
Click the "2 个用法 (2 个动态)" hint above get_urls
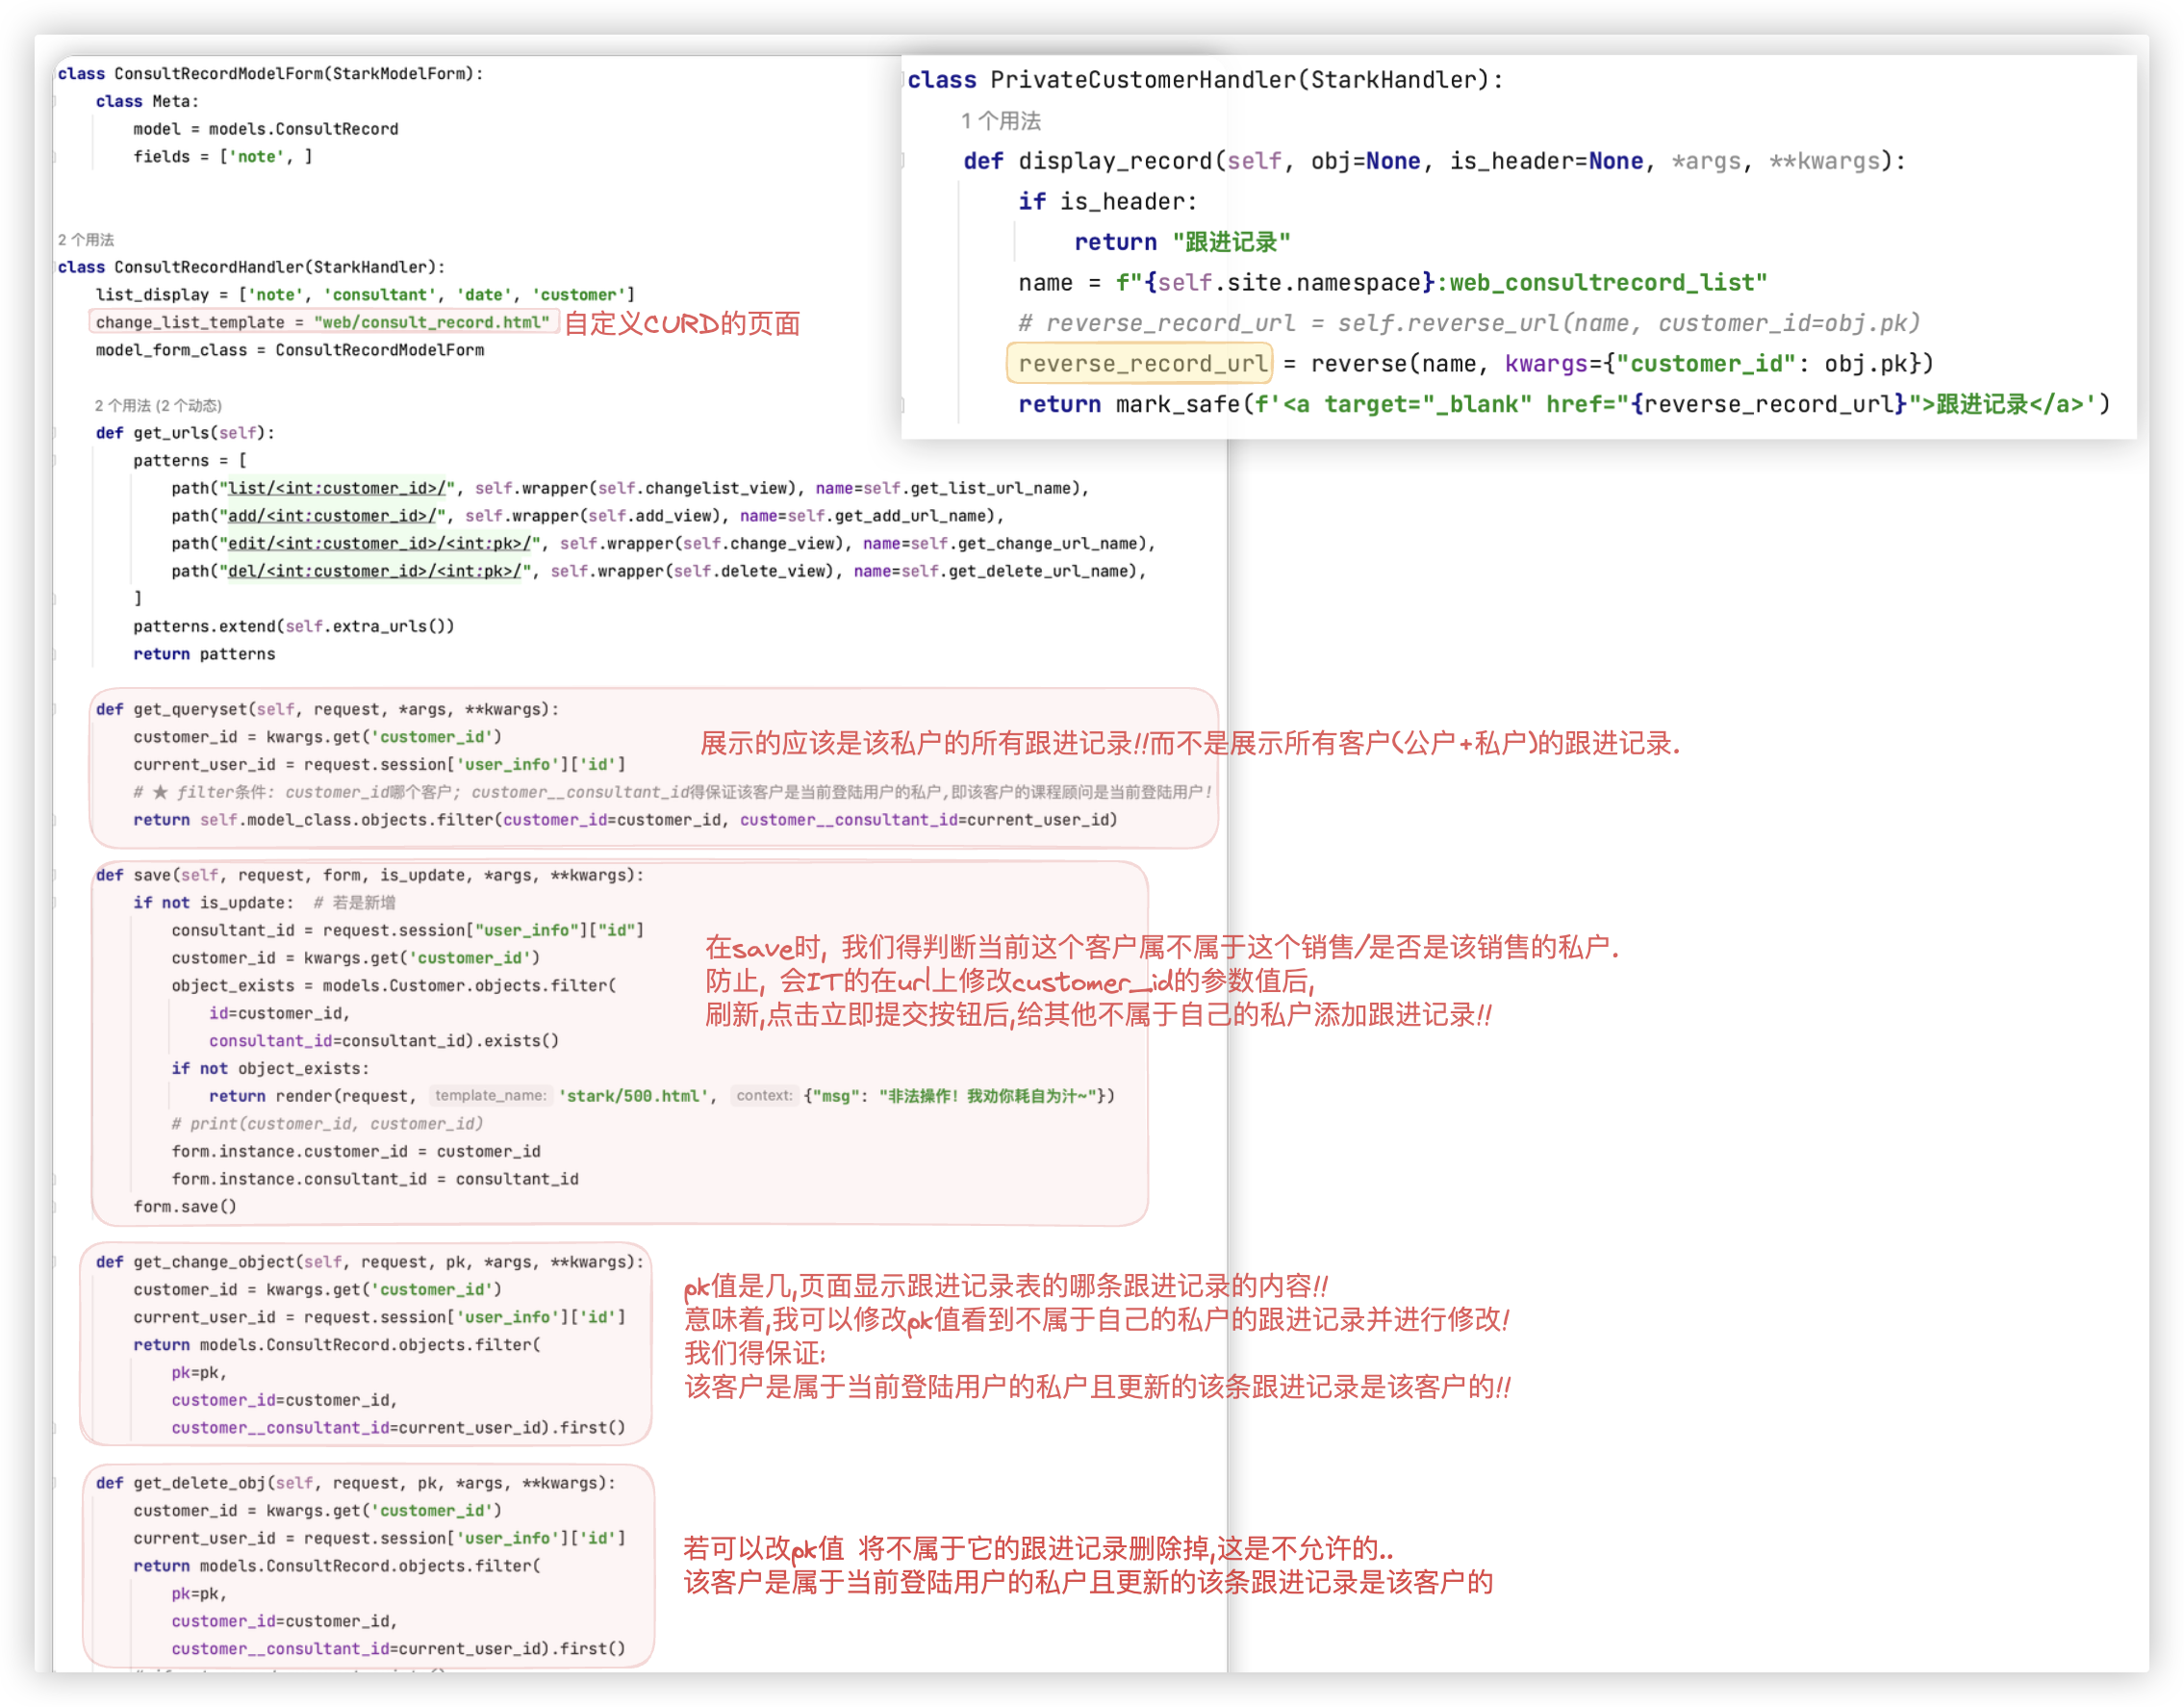(158, 405)
